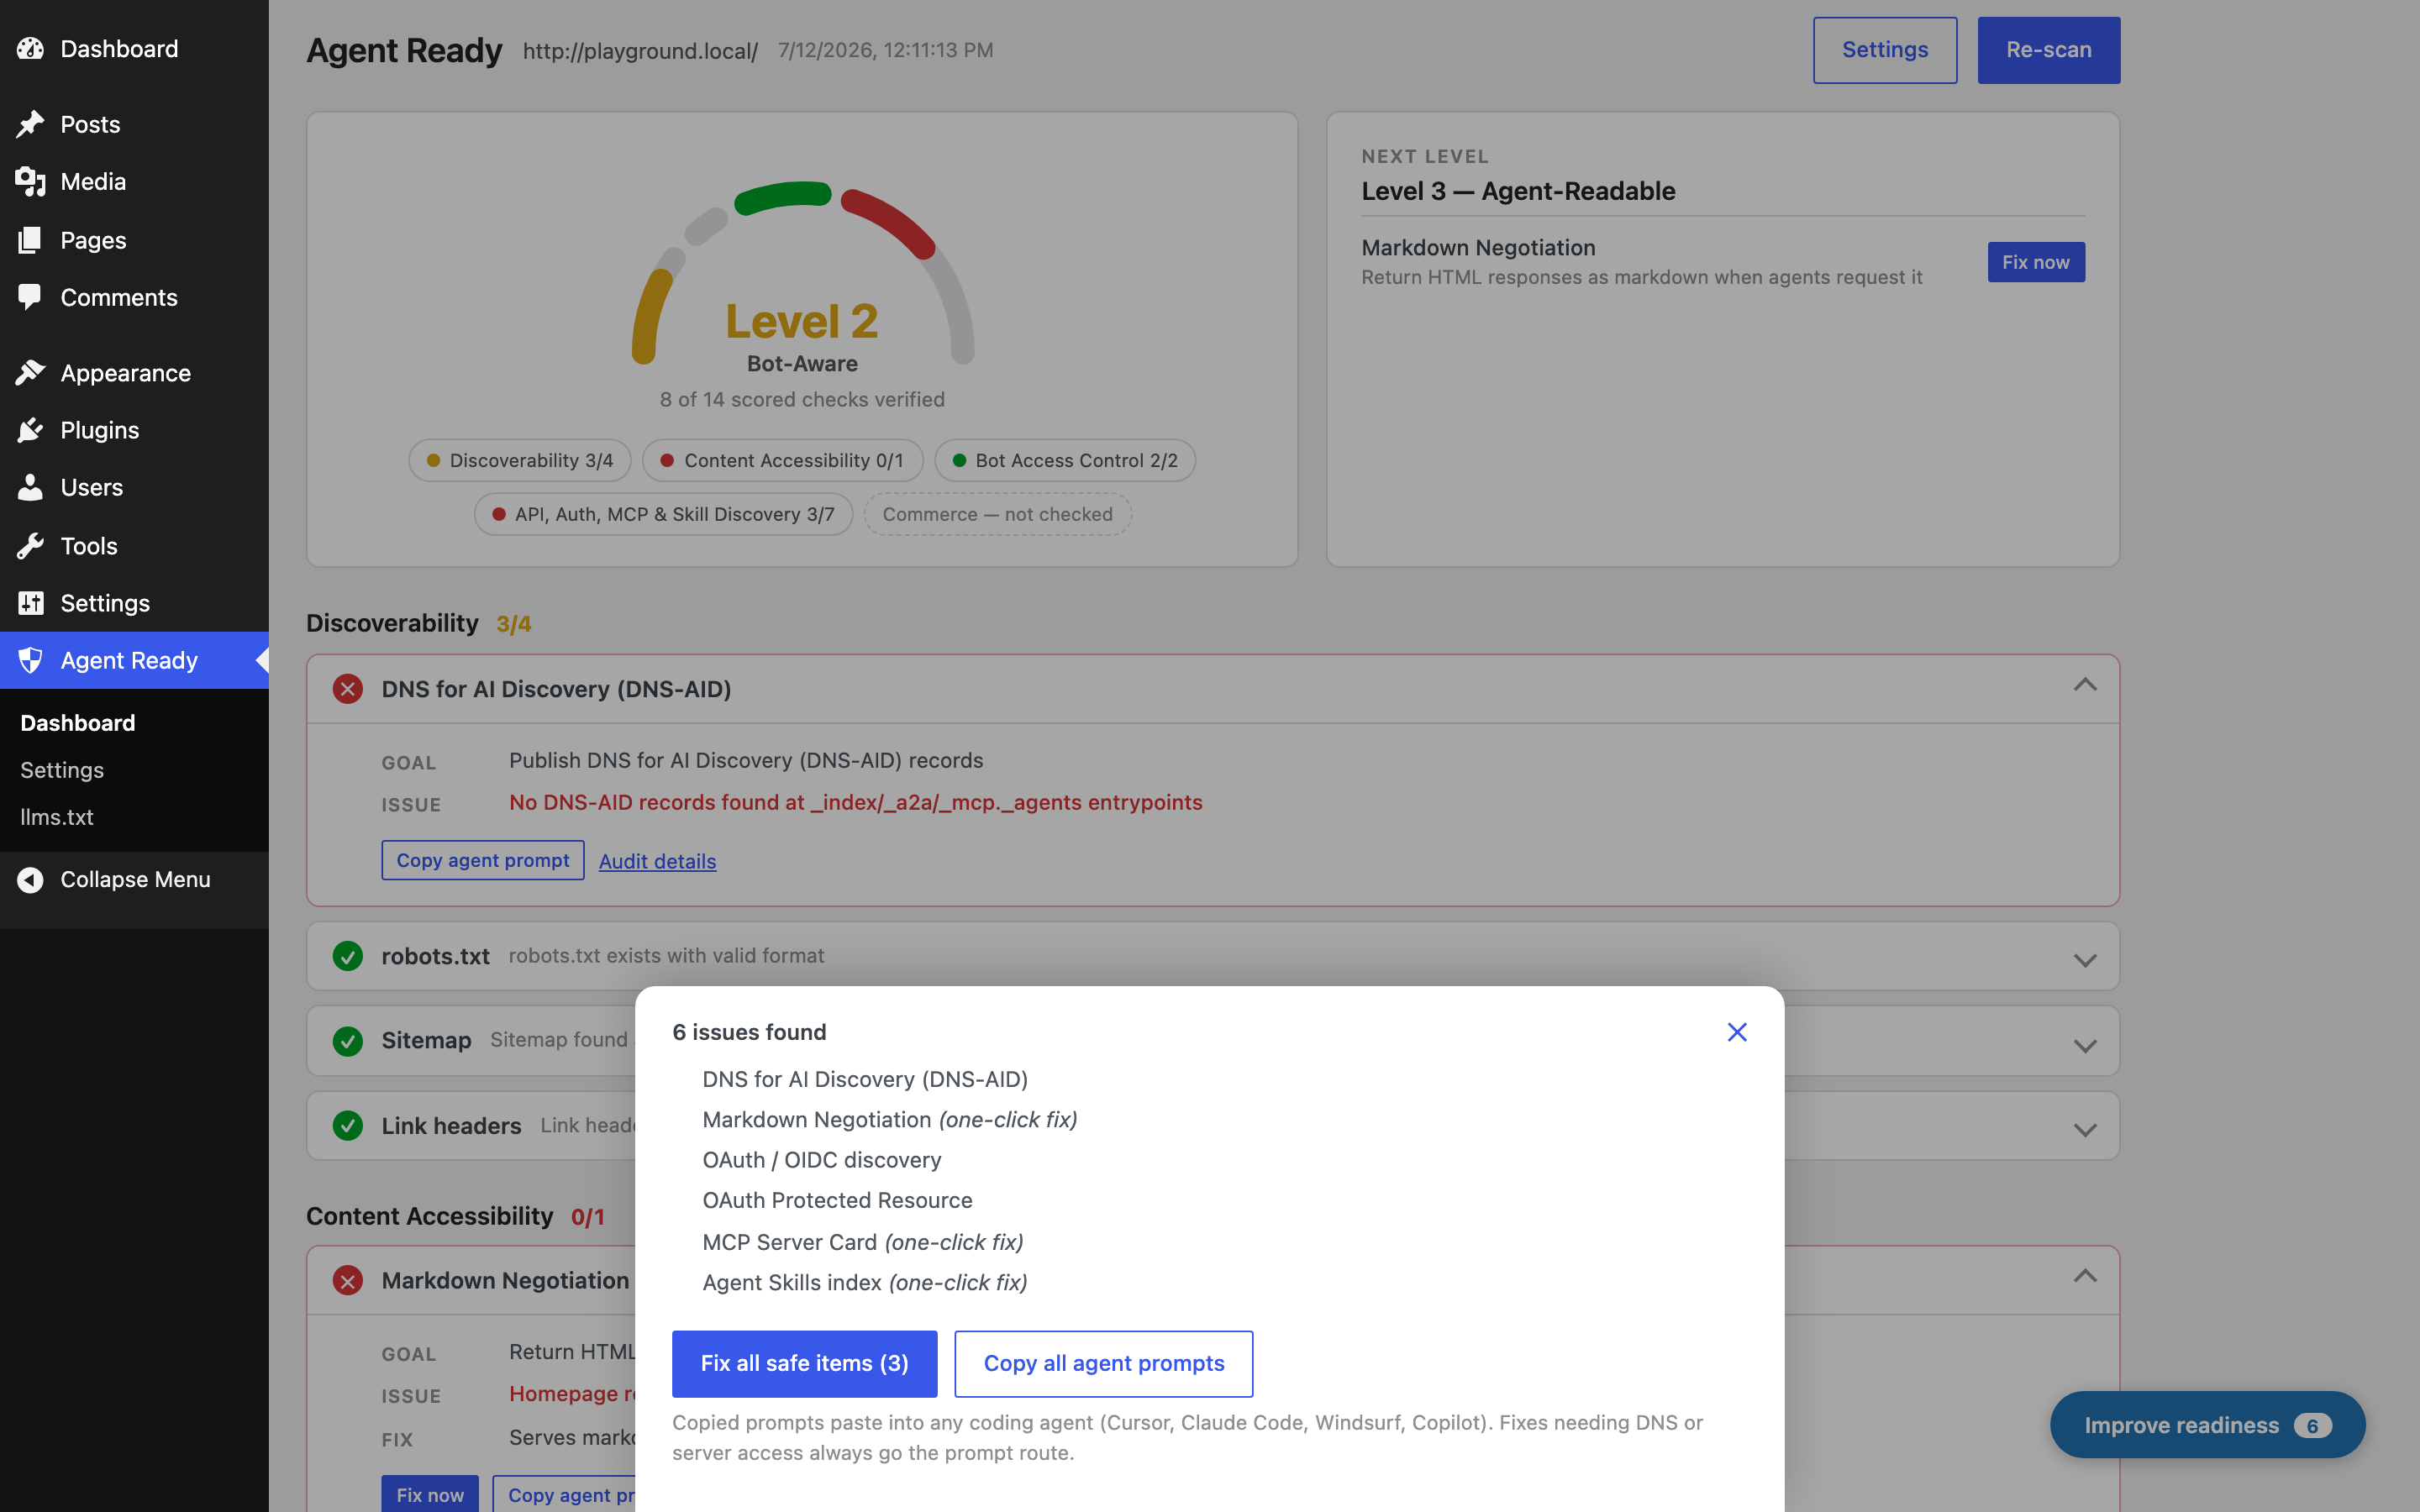Click the Posts pushpin icon
The image size is (2420, 1512).
click(x=30, y=124)
